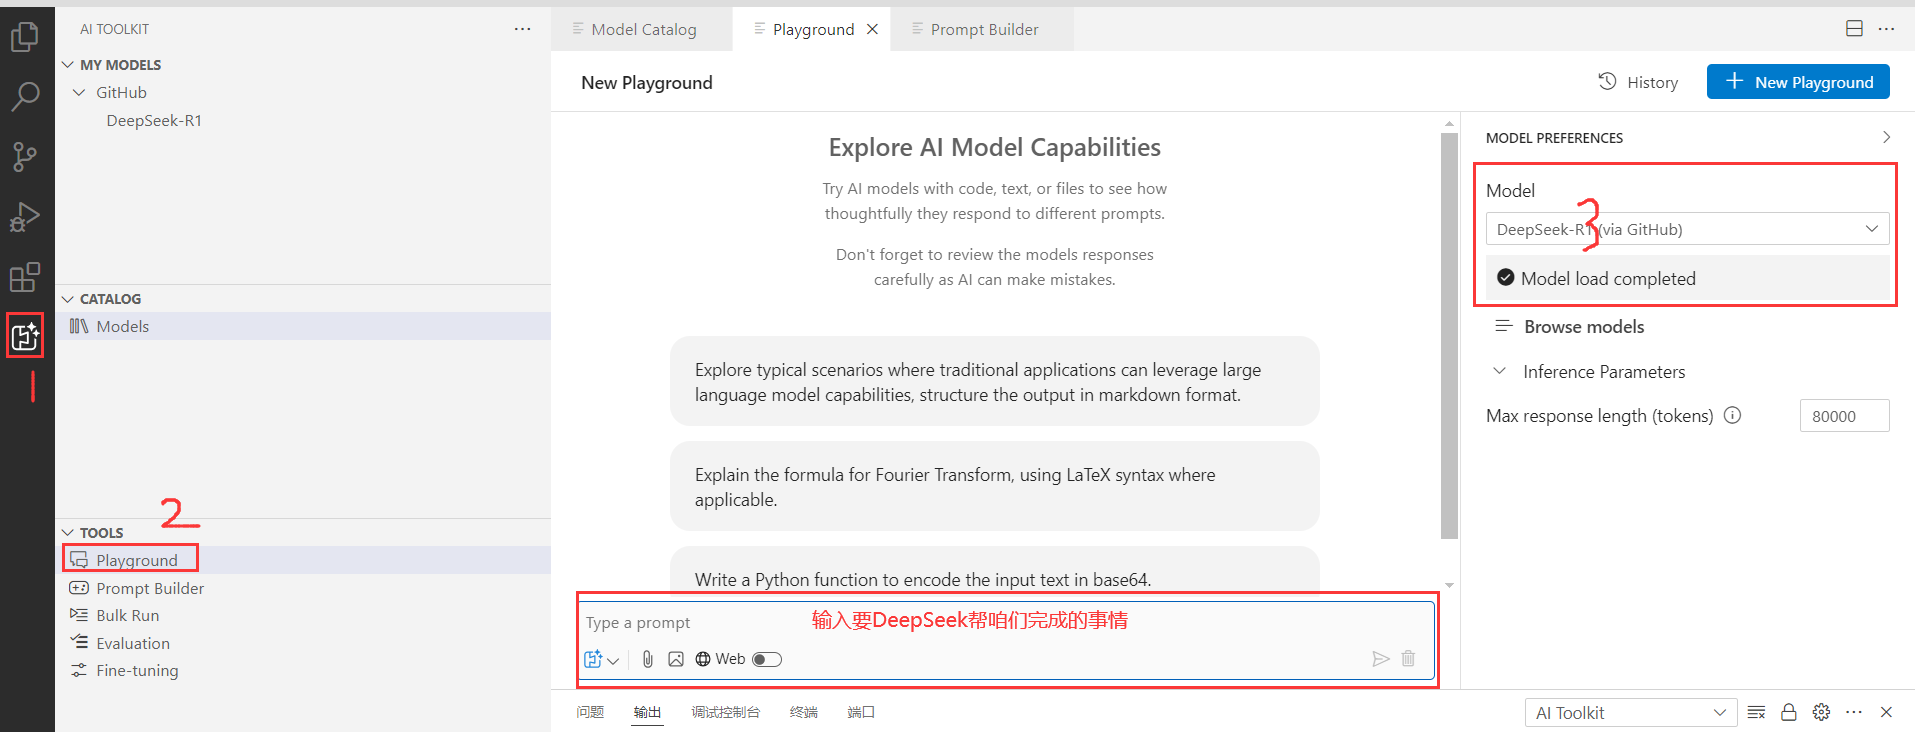Select Fine-tuning in the Tools list

pos(137,670)
